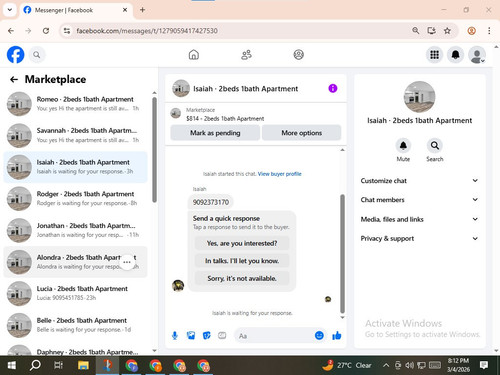Open Chrome's three-dot menu

click(x=489, y=31)
